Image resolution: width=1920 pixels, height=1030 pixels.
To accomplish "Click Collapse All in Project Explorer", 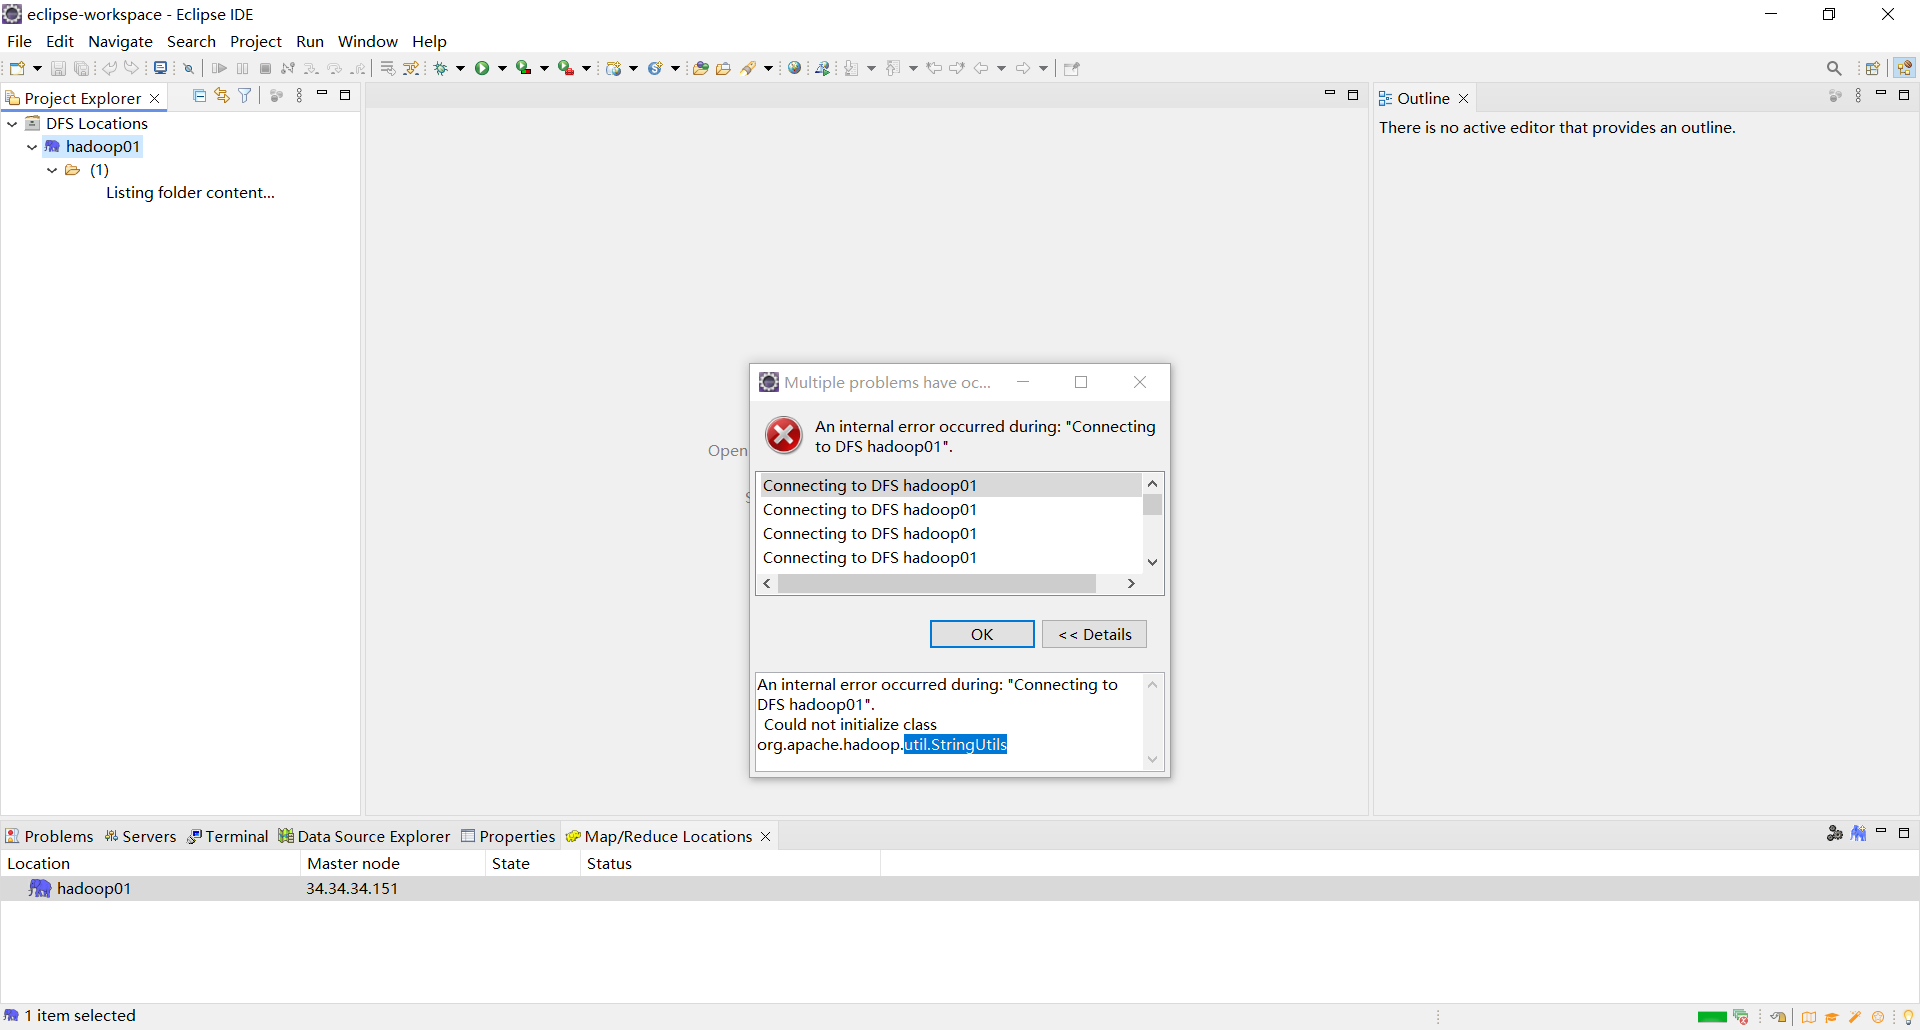I will (199, 95).
